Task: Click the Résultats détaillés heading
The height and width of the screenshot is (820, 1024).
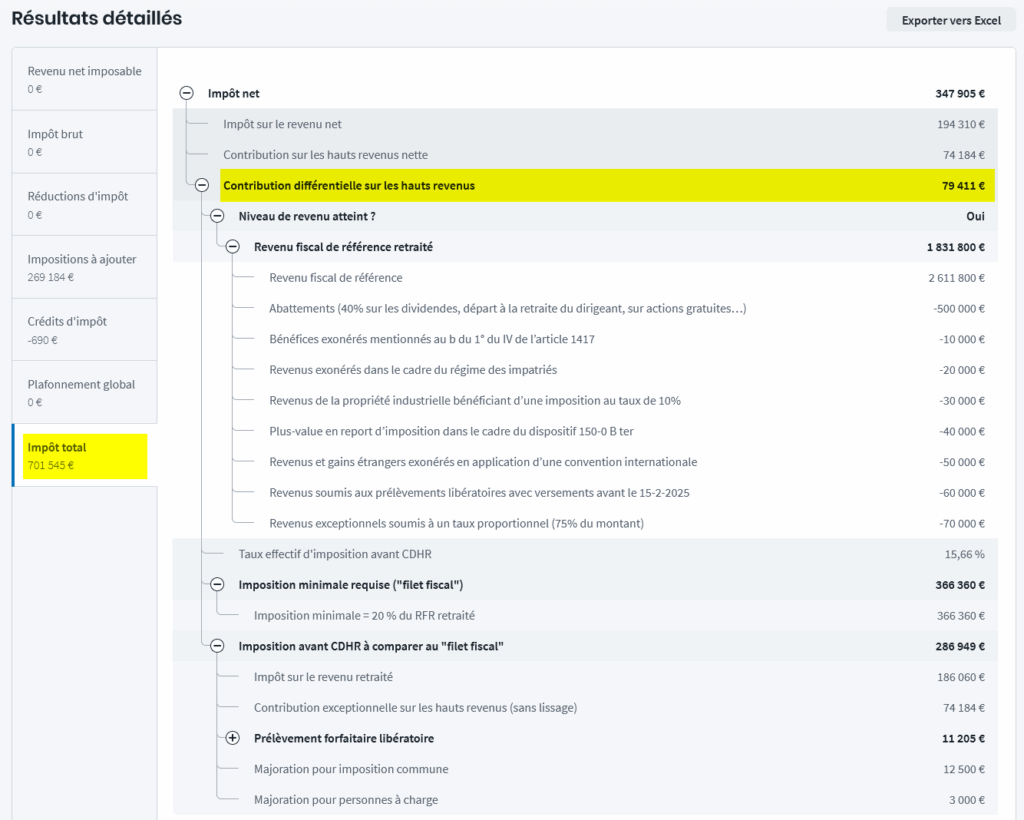Action: click(97, 18)
